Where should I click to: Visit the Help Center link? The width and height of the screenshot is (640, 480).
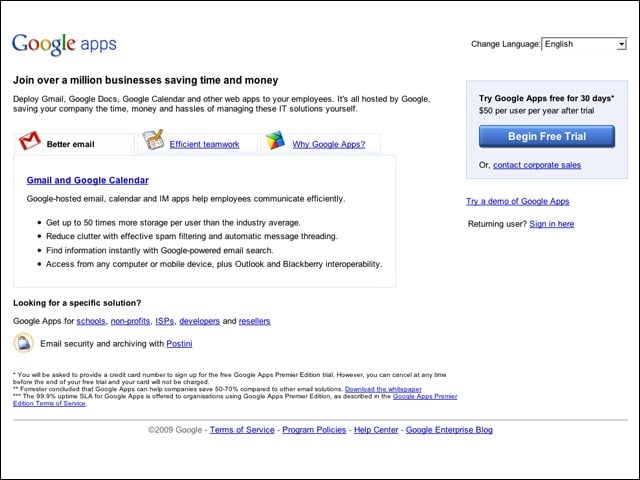[x=376, y=430]
